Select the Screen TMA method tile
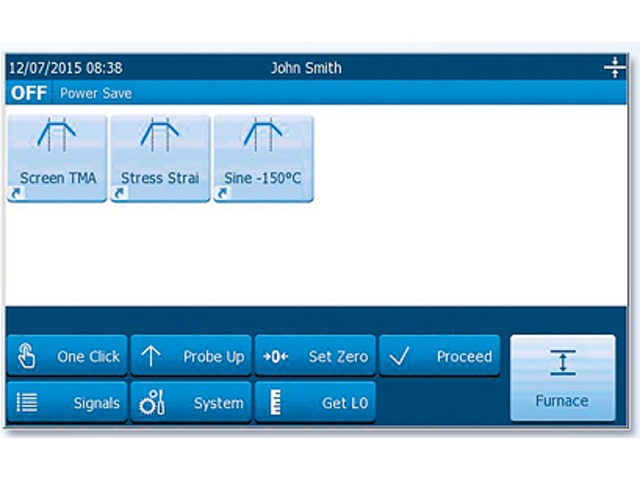The width and height of the screenshot is (640, 480). pyautogui.click(x=56, y=158)
